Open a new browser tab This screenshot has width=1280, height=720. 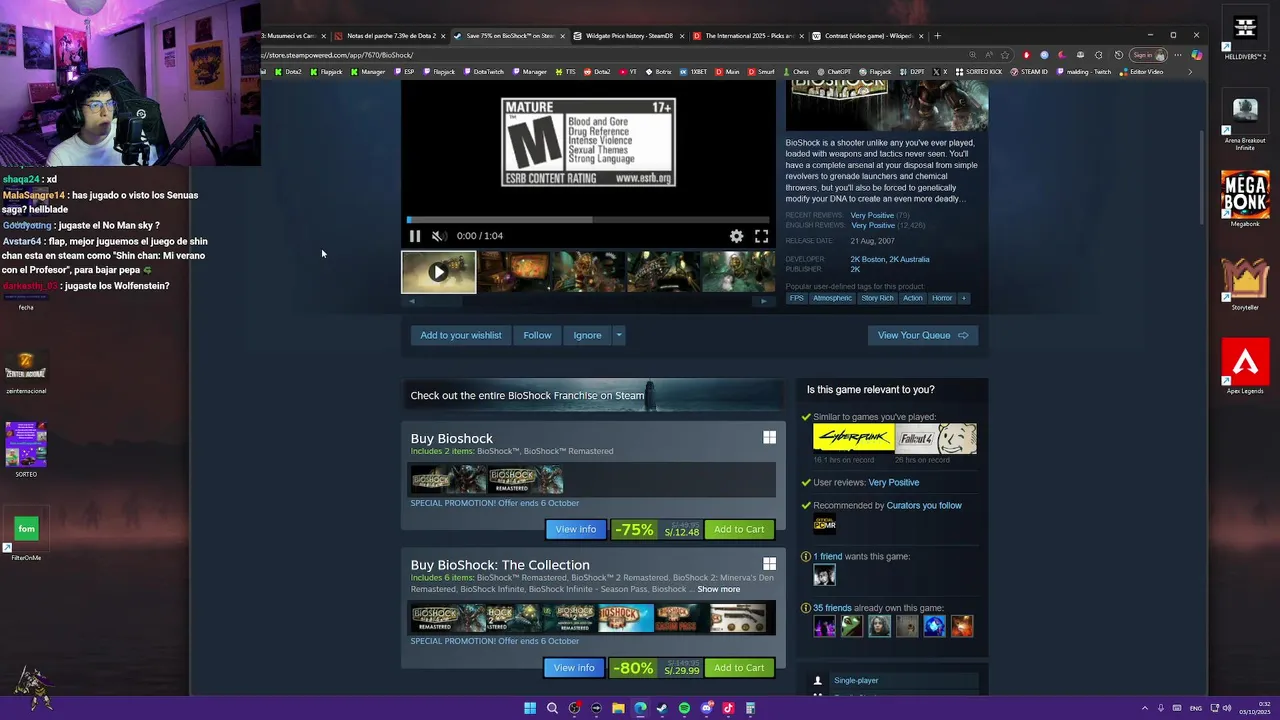point(937,36)
